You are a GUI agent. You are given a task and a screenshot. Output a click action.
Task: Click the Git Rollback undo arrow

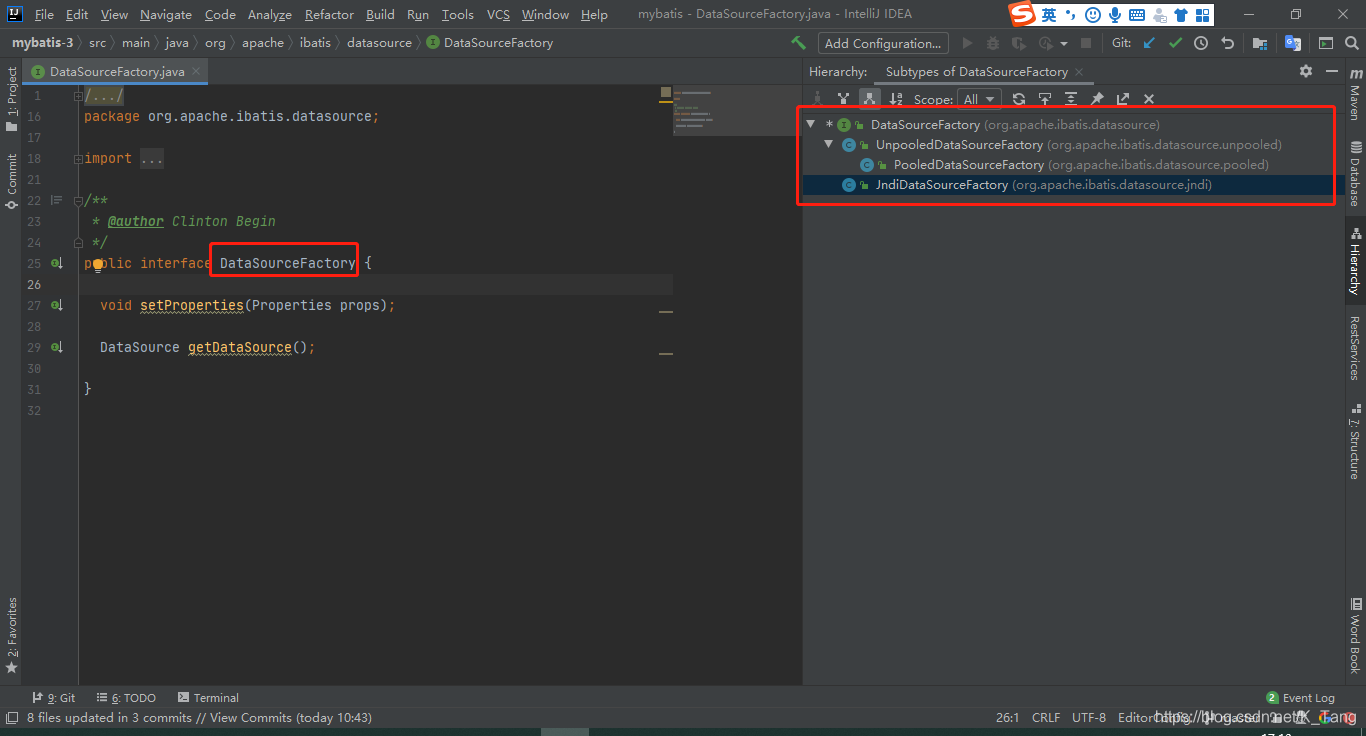click(1227, 43)
